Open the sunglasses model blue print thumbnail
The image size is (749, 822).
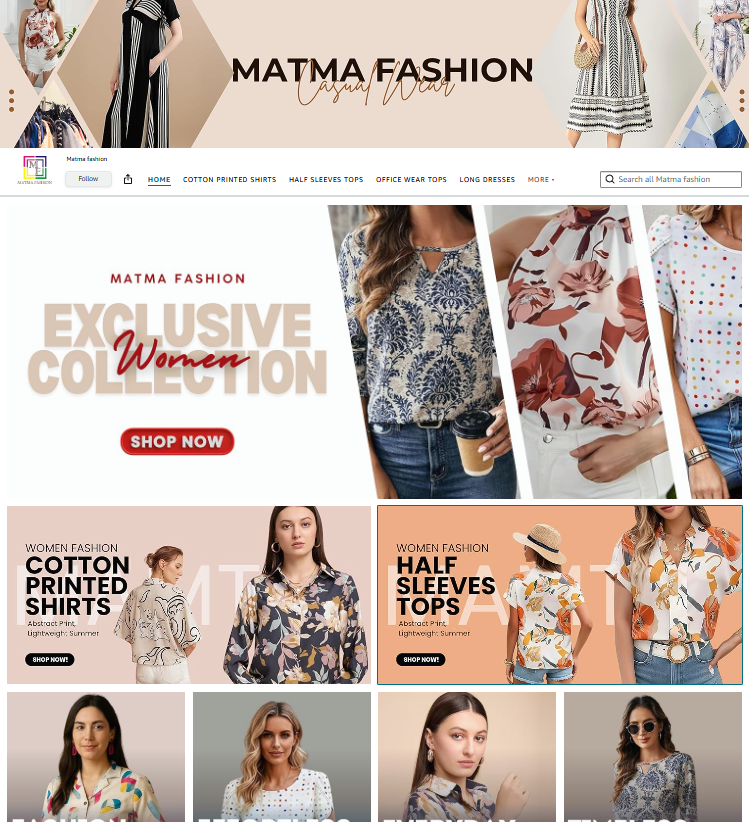(653, 757)
